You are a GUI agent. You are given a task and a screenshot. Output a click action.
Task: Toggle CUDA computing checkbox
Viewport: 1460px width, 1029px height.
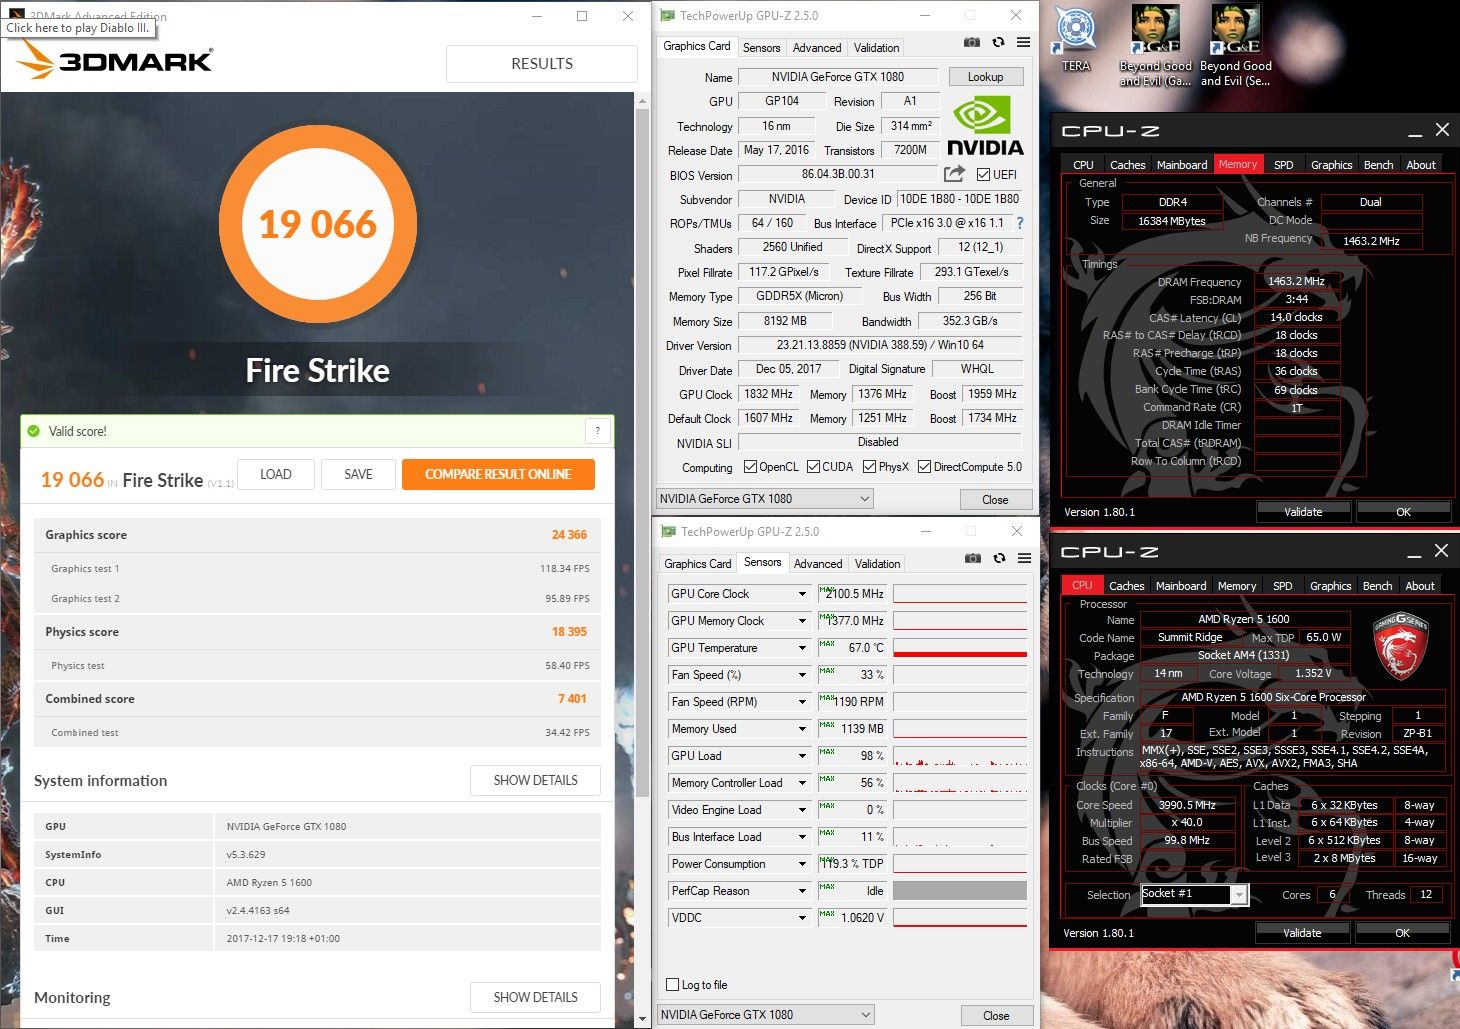(814, 467)
